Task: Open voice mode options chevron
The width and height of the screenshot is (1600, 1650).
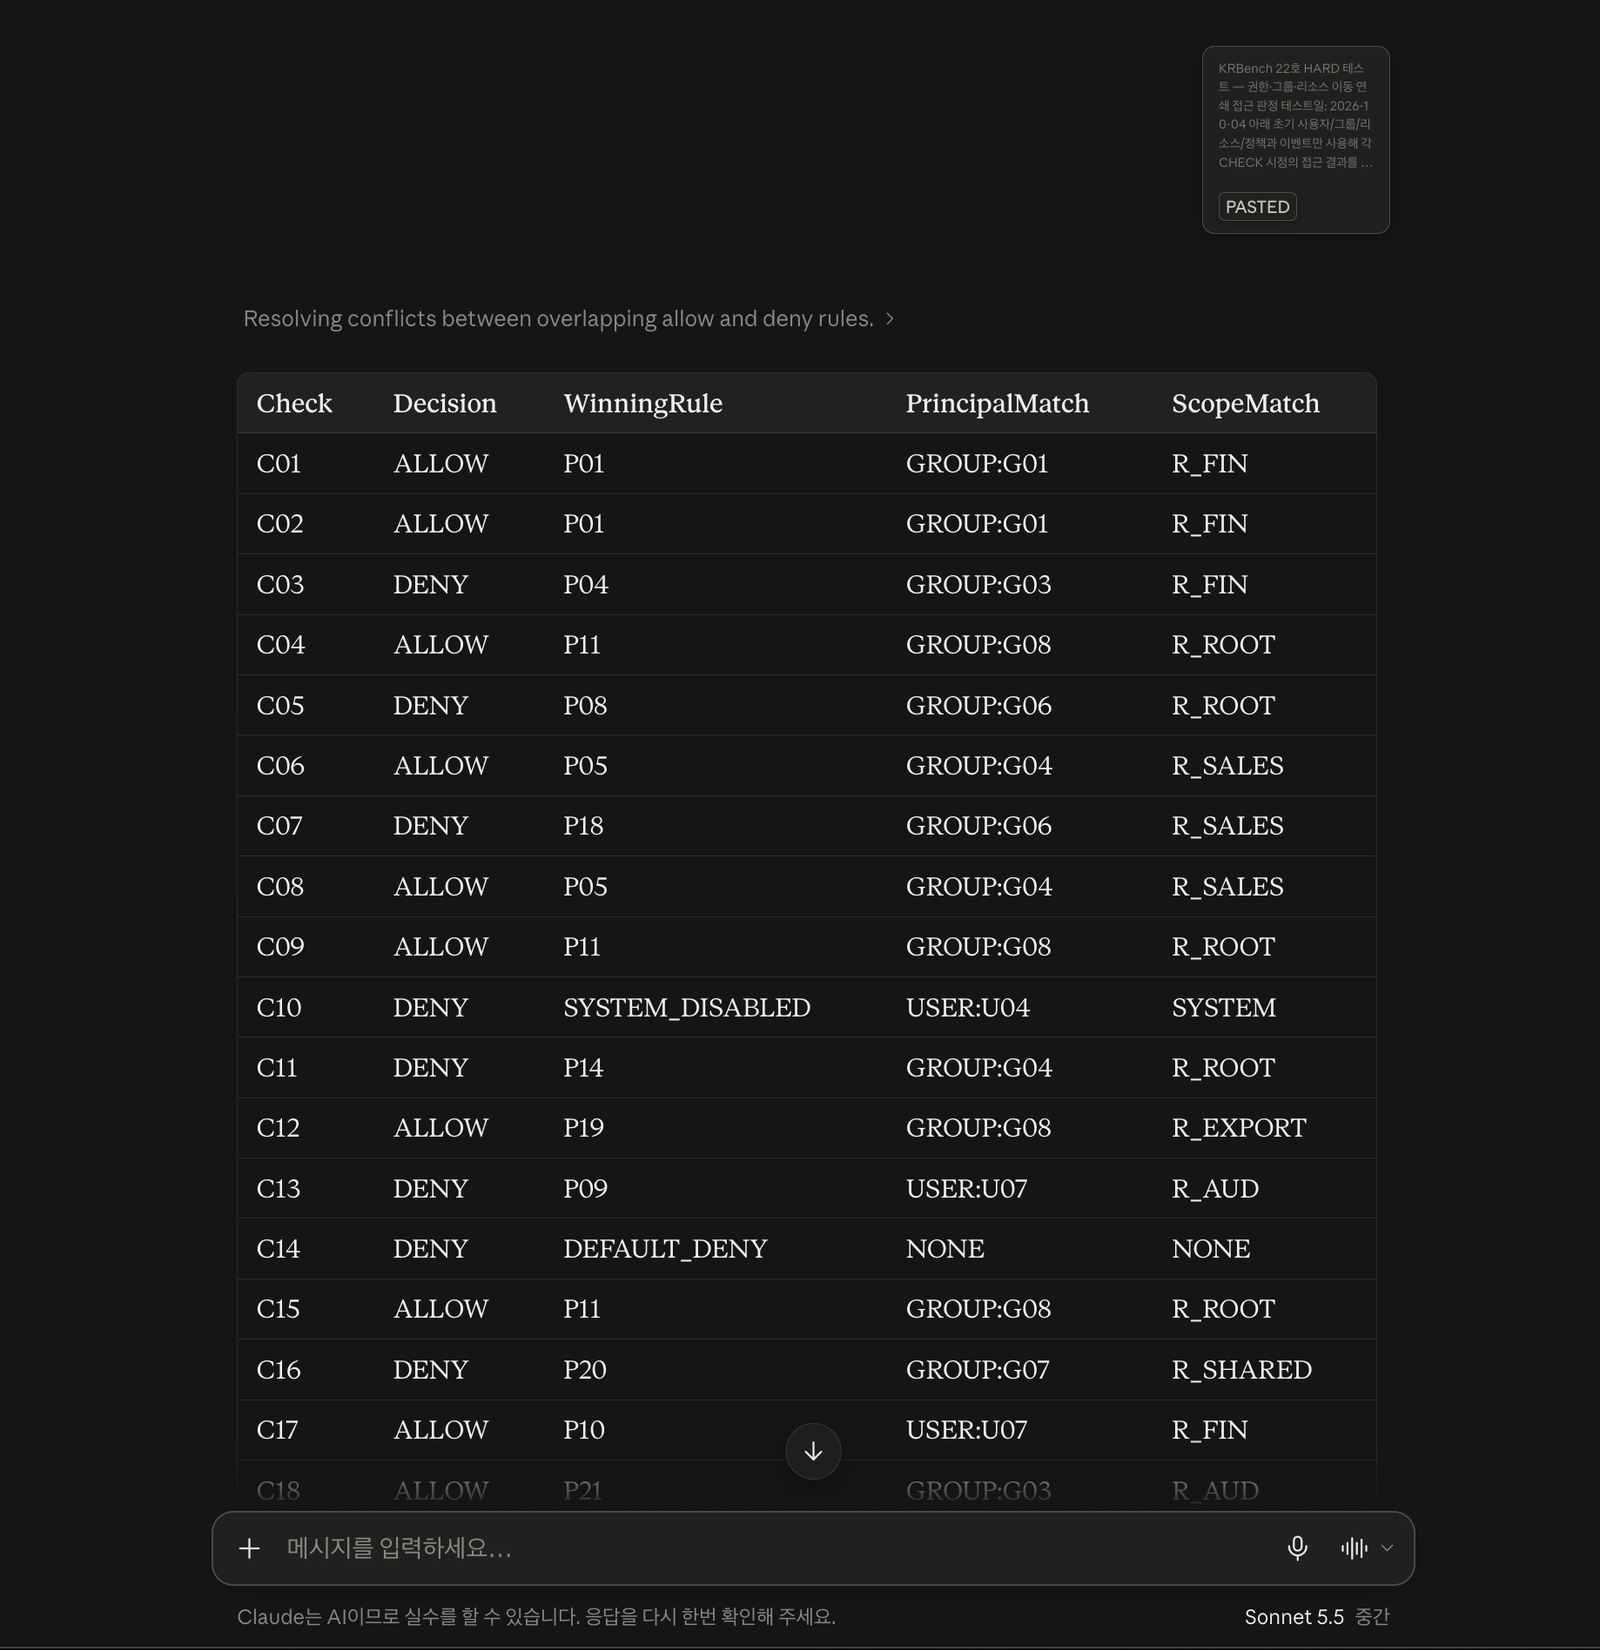Action: coord(1387,1548)
